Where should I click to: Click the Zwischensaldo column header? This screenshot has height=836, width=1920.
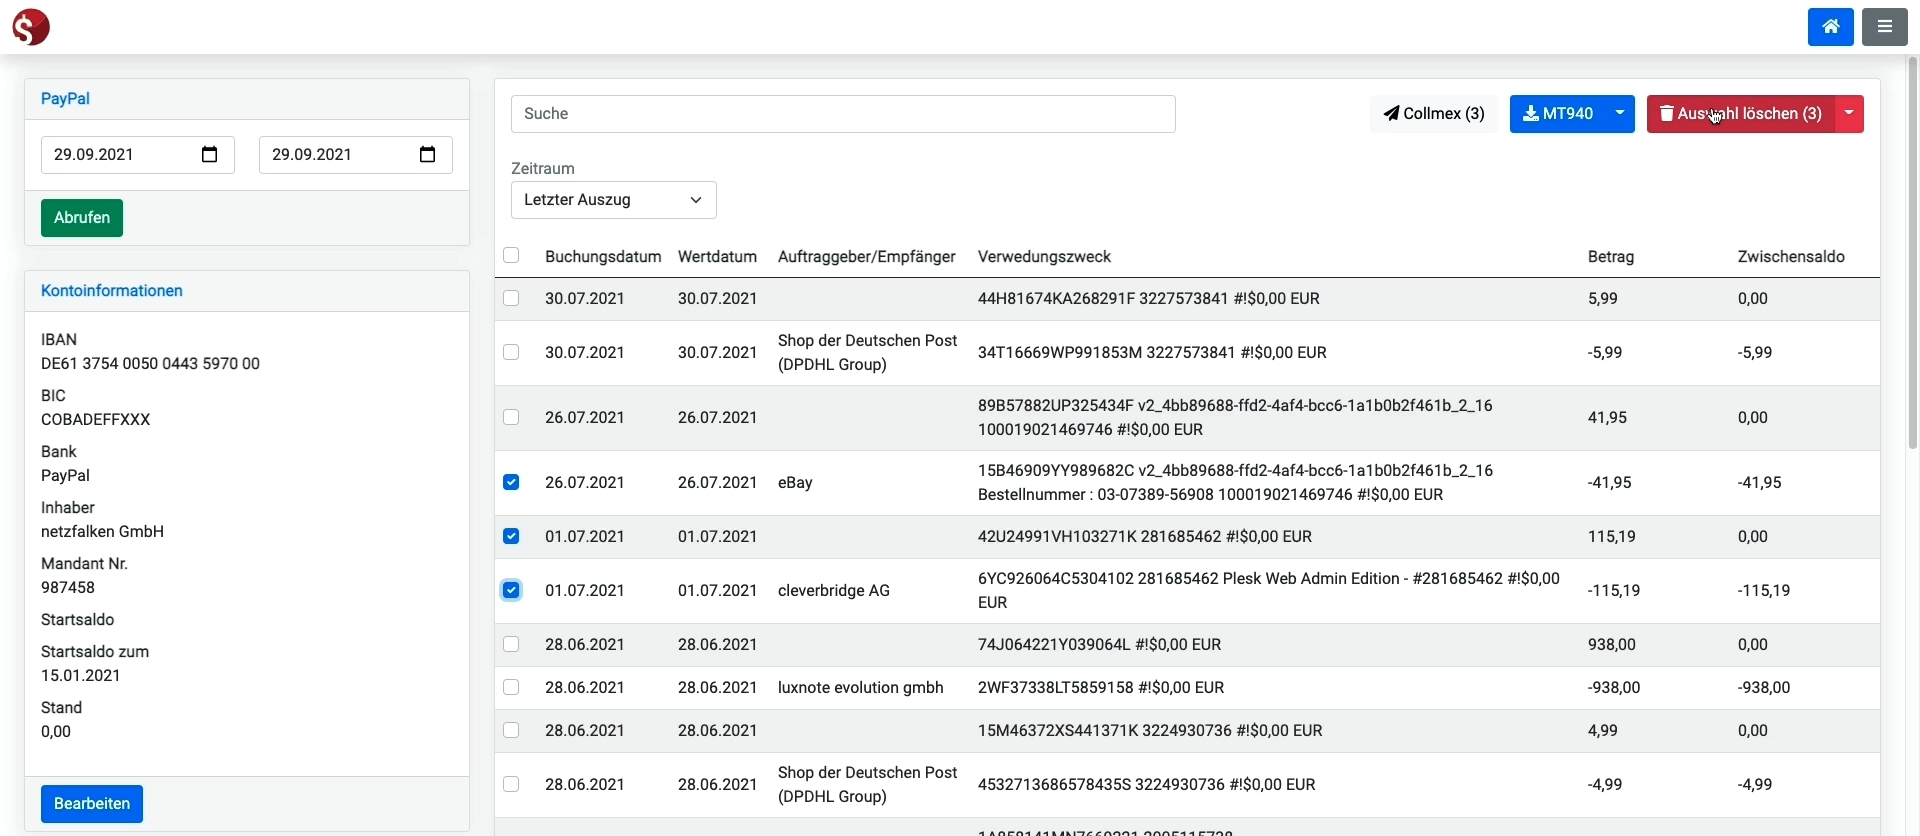1791,257
